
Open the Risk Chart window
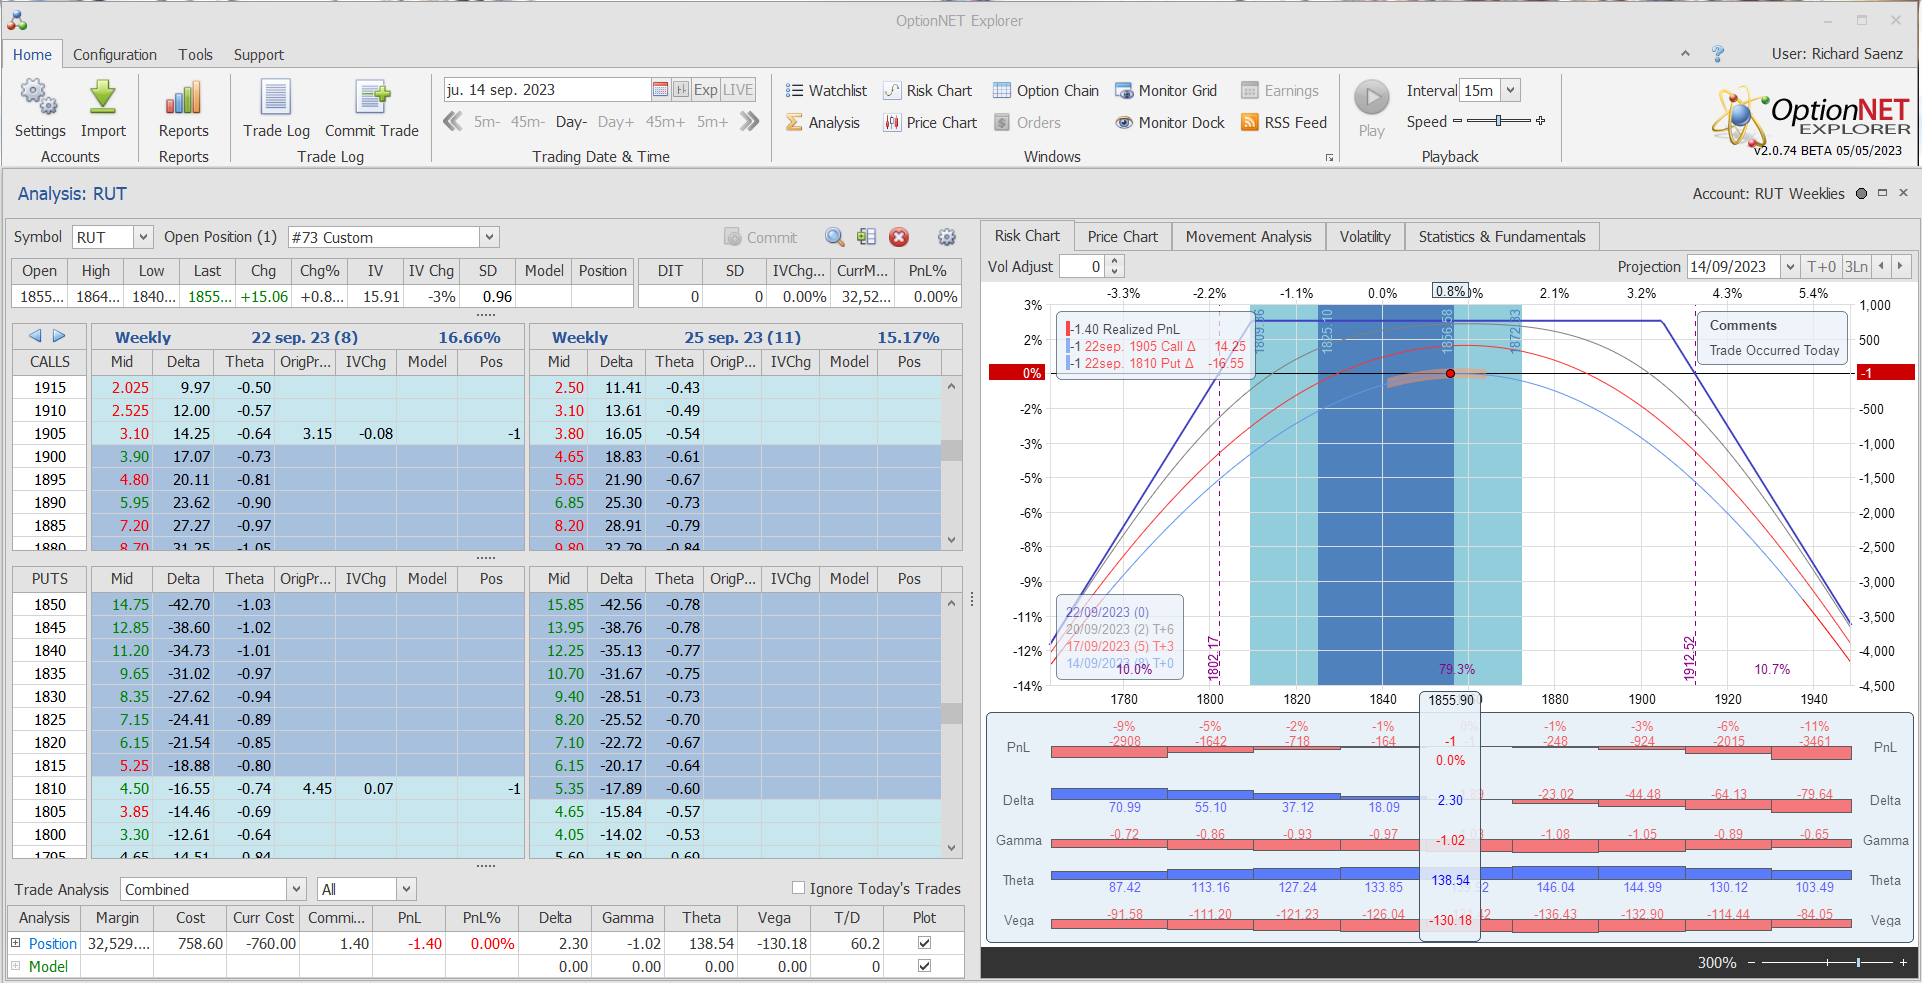[927, 91]
